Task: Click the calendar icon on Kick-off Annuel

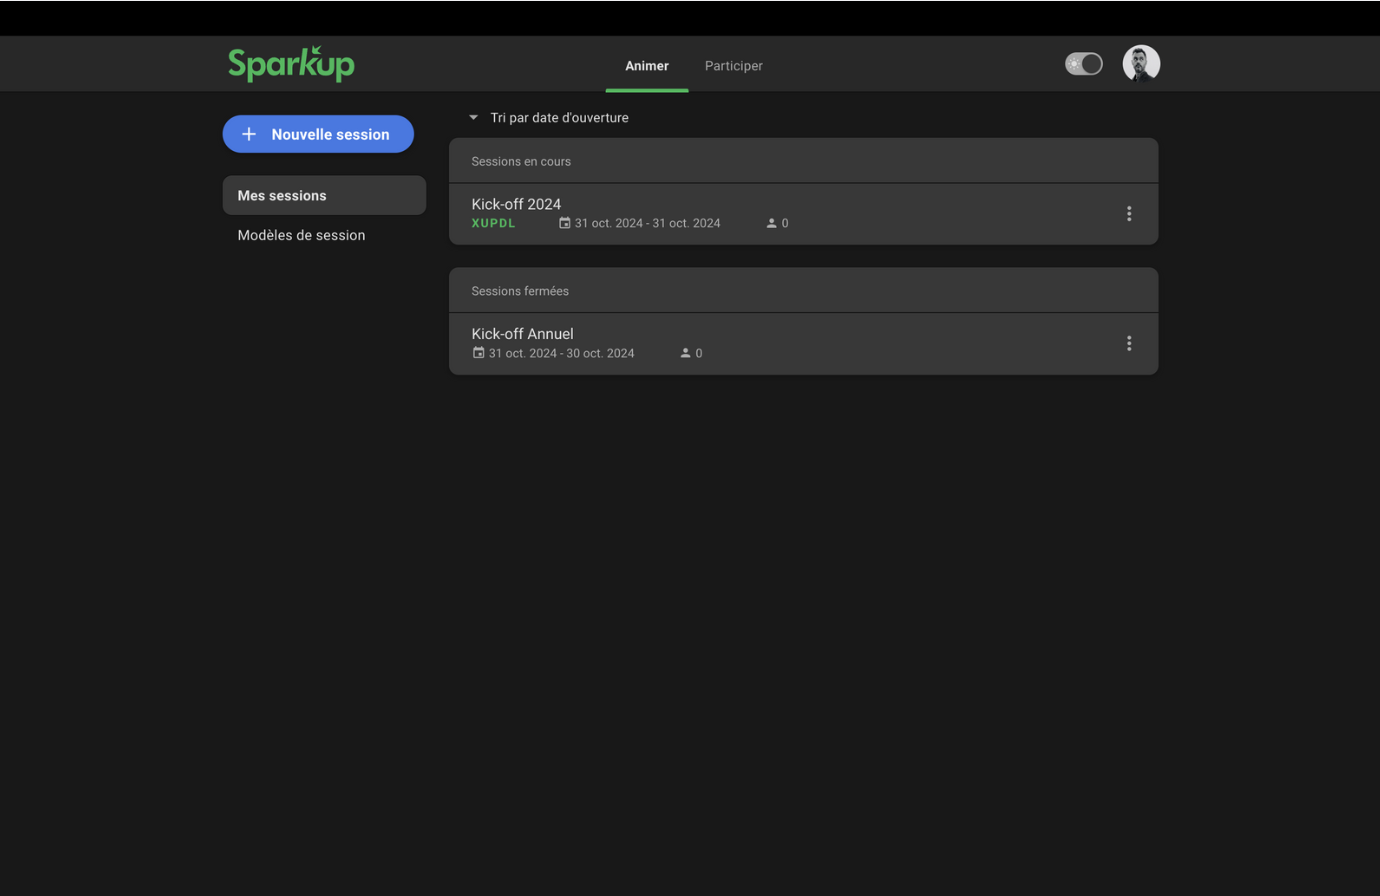Action: (x=479, y=353)
